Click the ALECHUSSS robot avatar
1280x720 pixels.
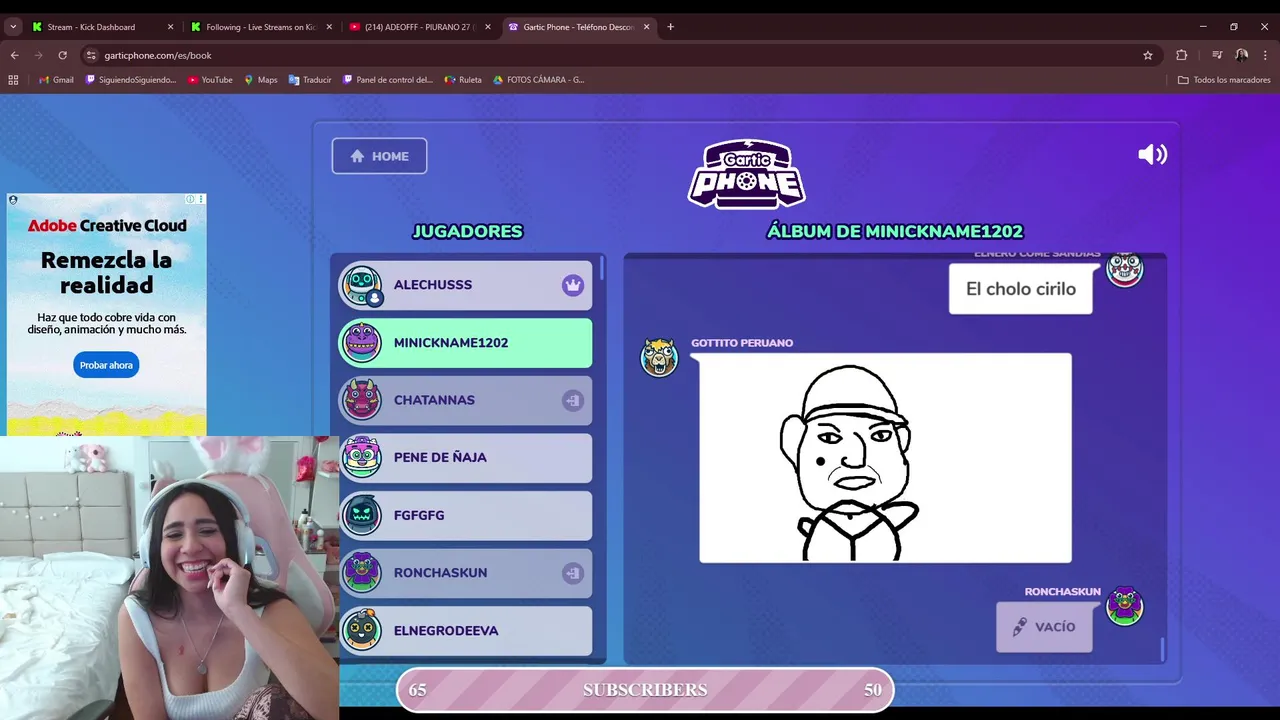(x=361, y=285)
